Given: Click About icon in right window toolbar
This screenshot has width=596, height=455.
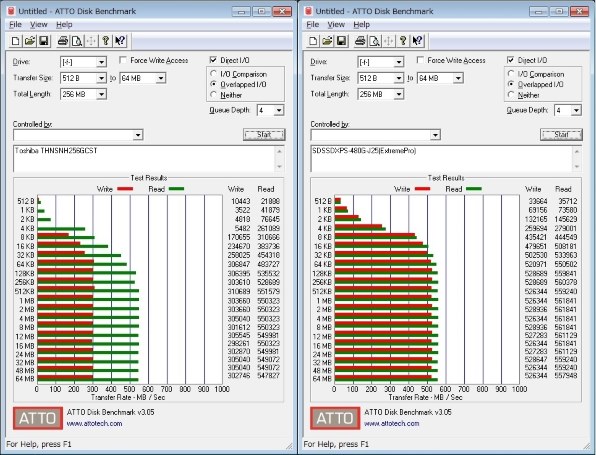Looking at the screenshot, I should (403, 41).
